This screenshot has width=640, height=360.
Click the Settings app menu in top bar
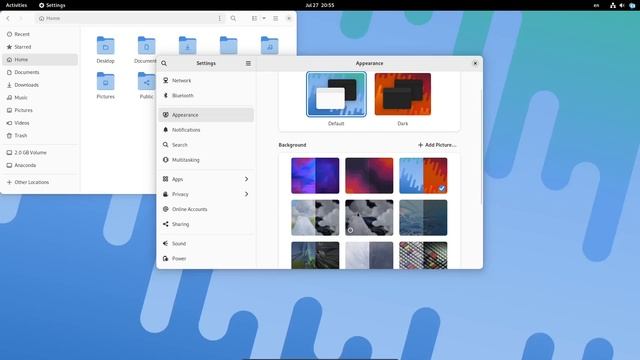[52, 5]
